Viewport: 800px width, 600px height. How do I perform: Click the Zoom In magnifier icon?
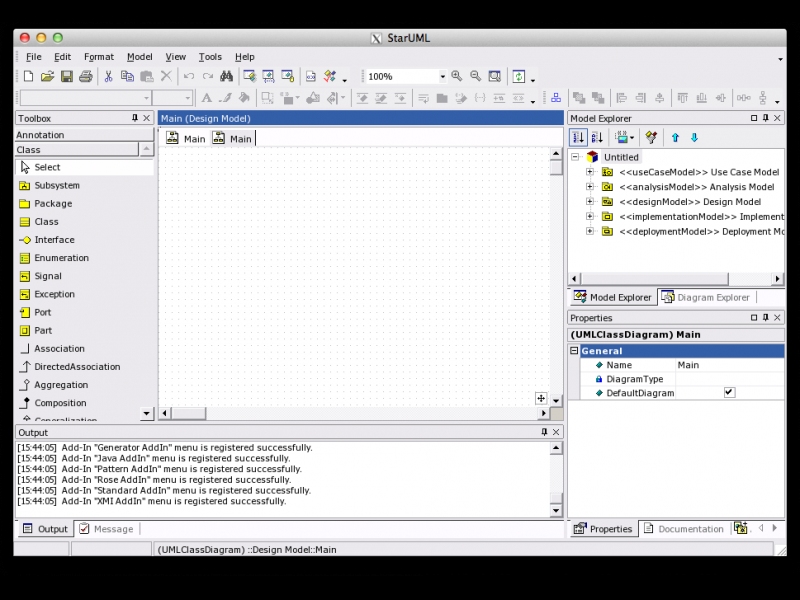point(457,77)
